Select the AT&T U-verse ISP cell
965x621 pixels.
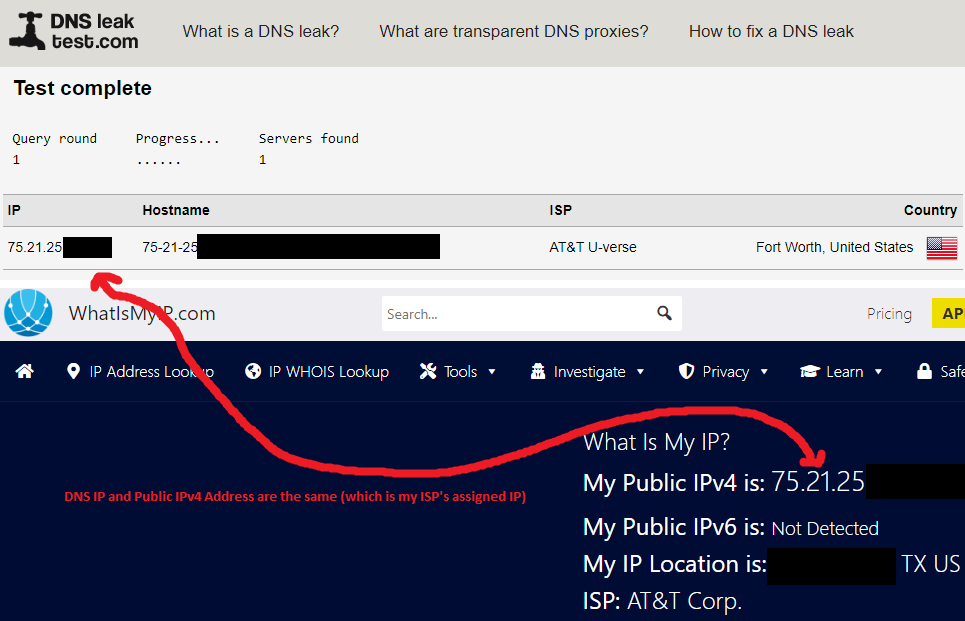click(593, 247)
